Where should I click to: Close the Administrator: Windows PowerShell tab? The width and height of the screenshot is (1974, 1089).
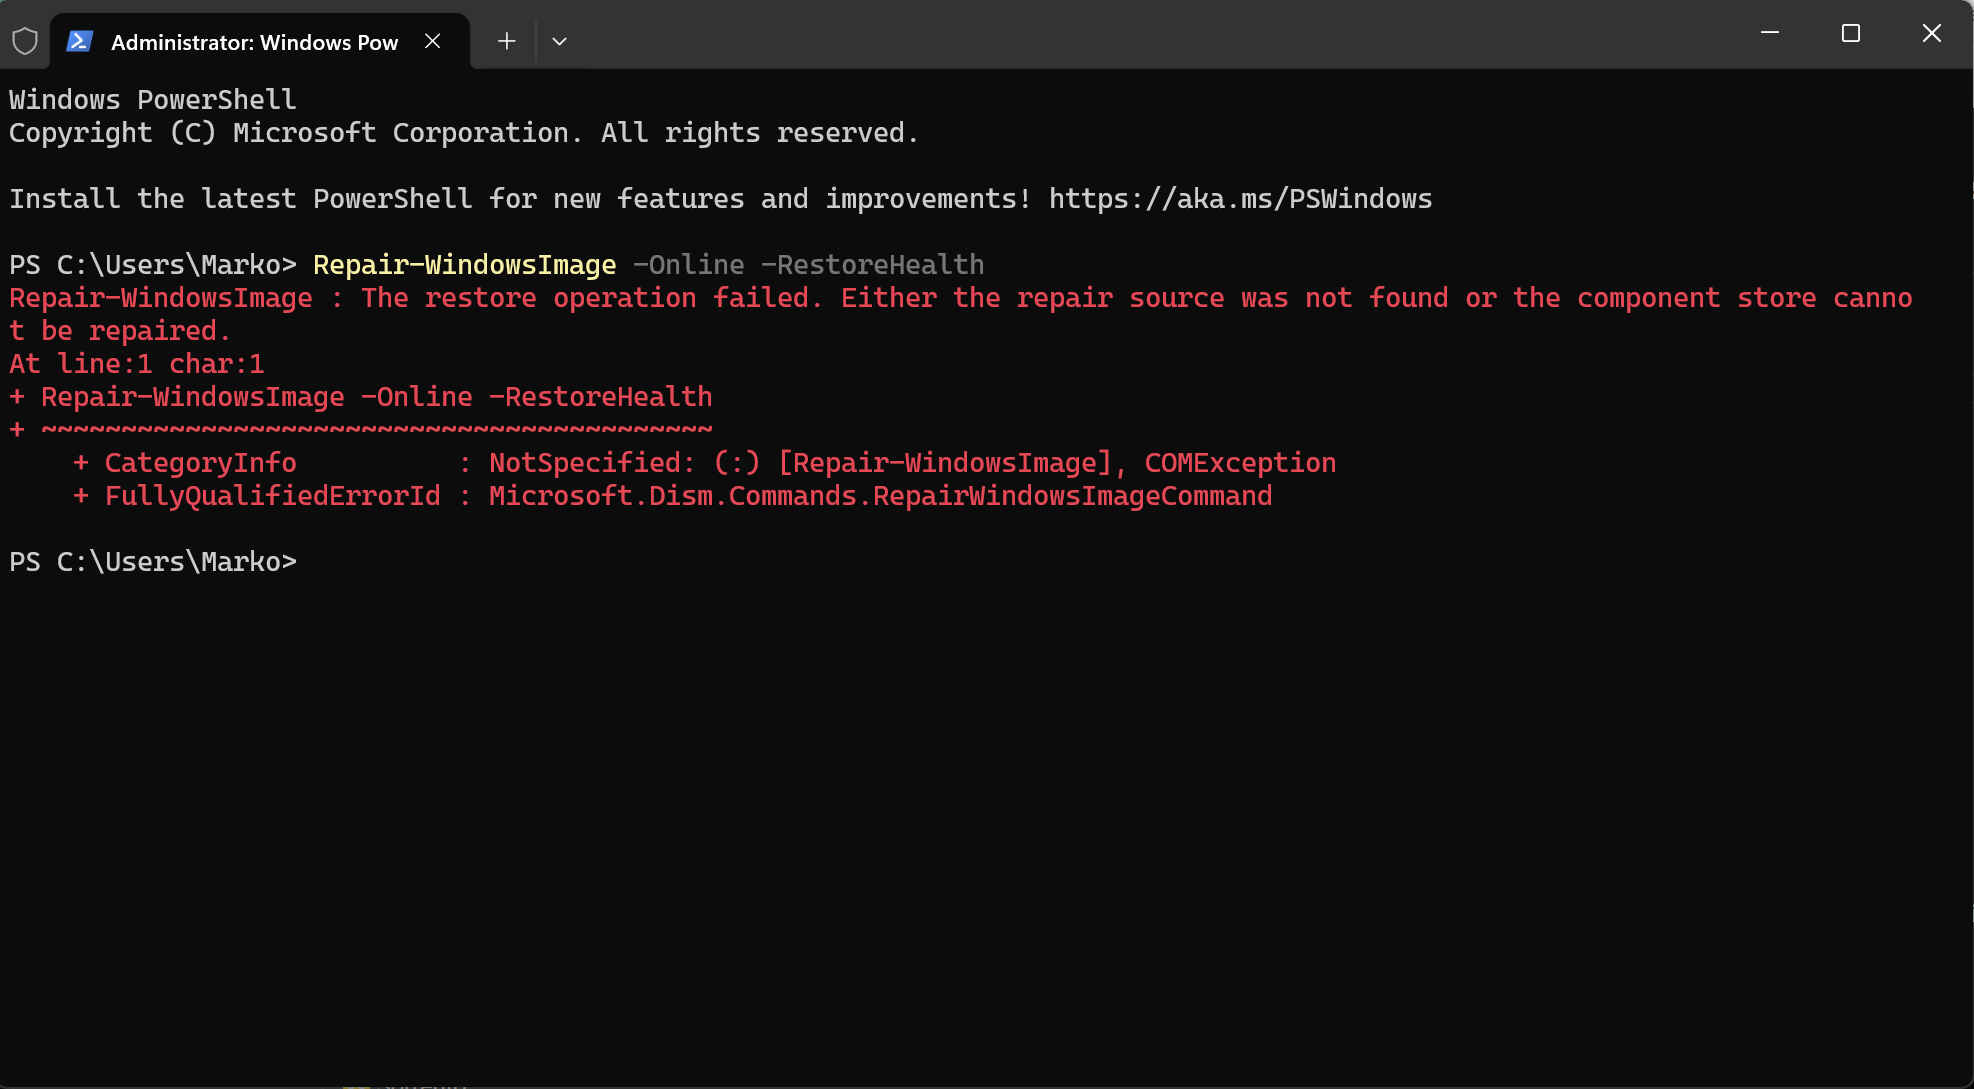tap(433, 41)
